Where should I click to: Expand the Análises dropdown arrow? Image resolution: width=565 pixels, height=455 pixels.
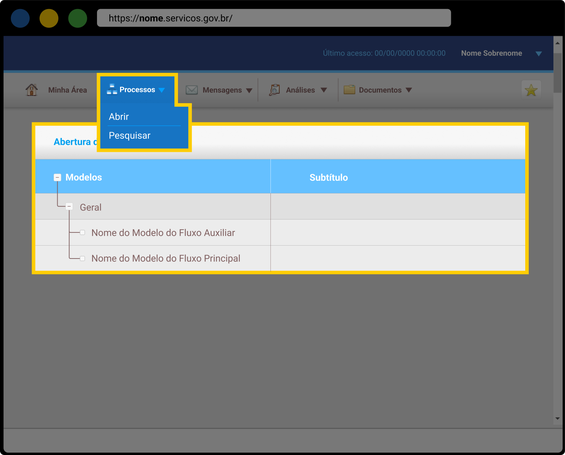[324, 90]
